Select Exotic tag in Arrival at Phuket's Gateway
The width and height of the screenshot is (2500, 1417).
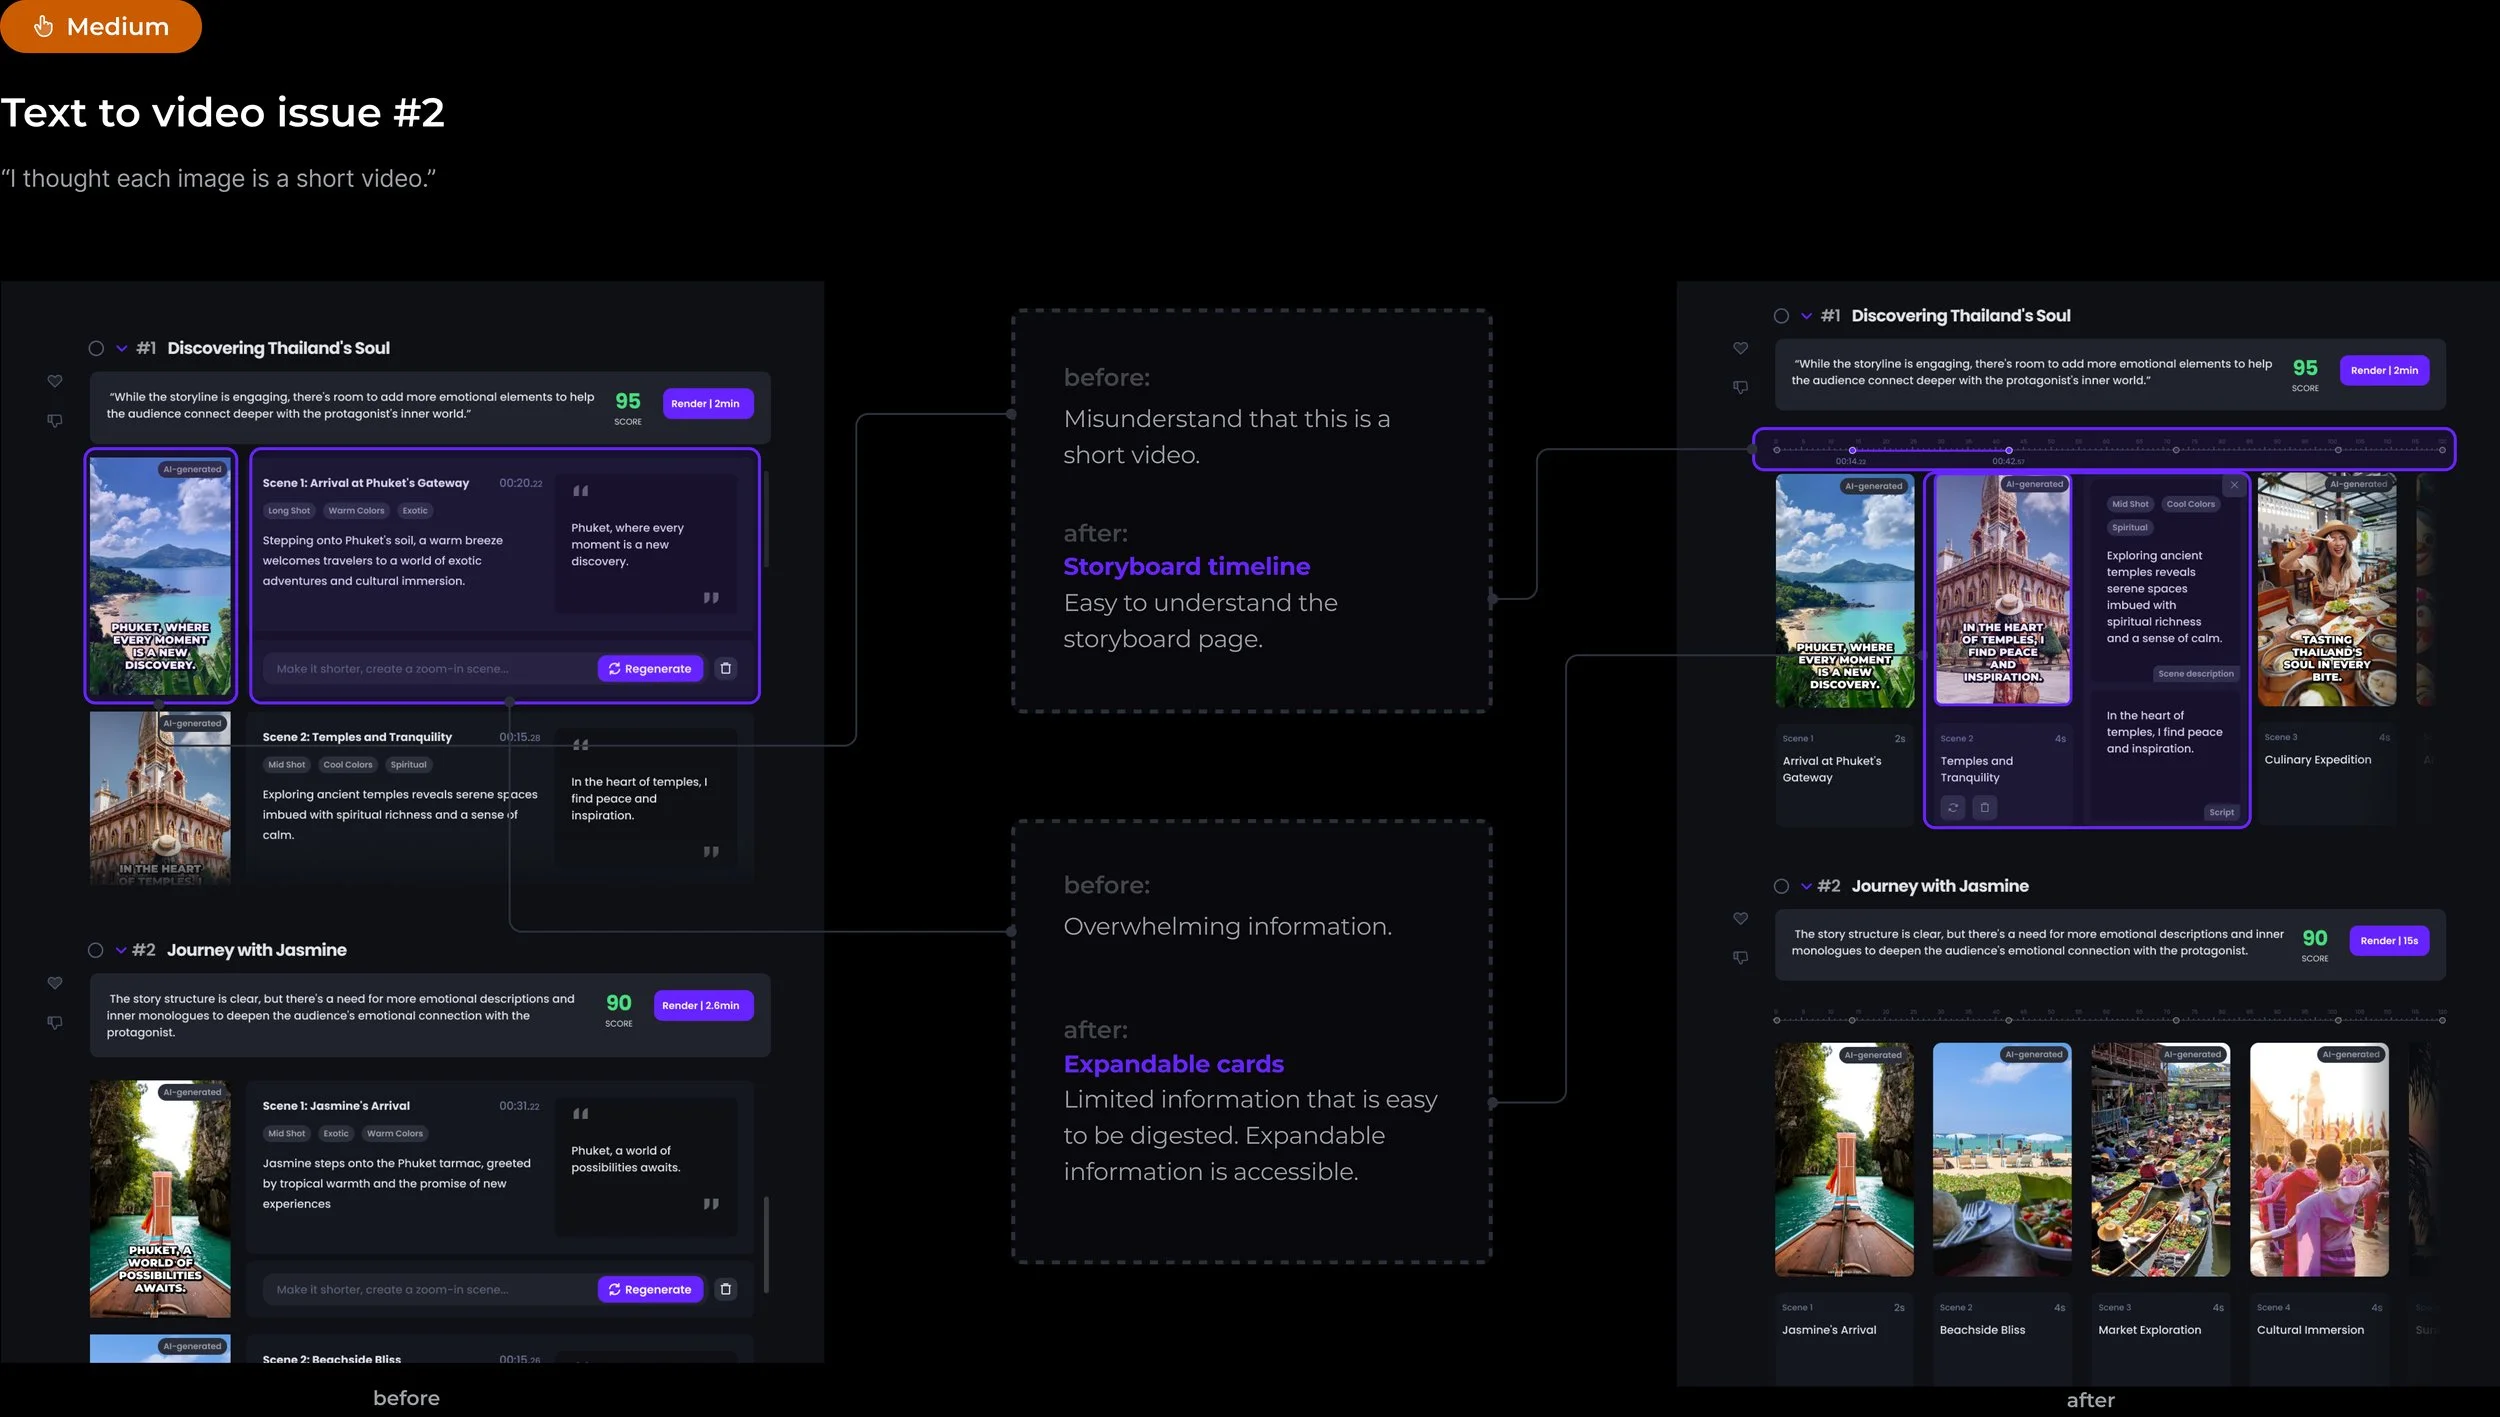click(x=415, y=510)
